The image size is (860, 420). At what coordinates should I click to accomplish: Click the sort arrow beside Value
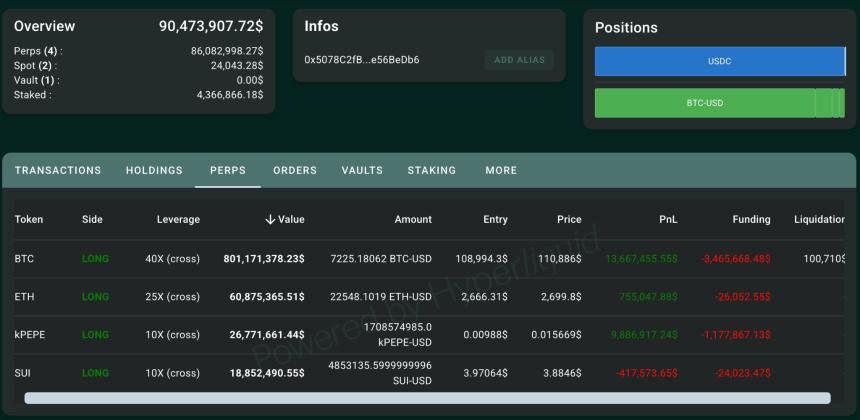click(x=270, y=219)
